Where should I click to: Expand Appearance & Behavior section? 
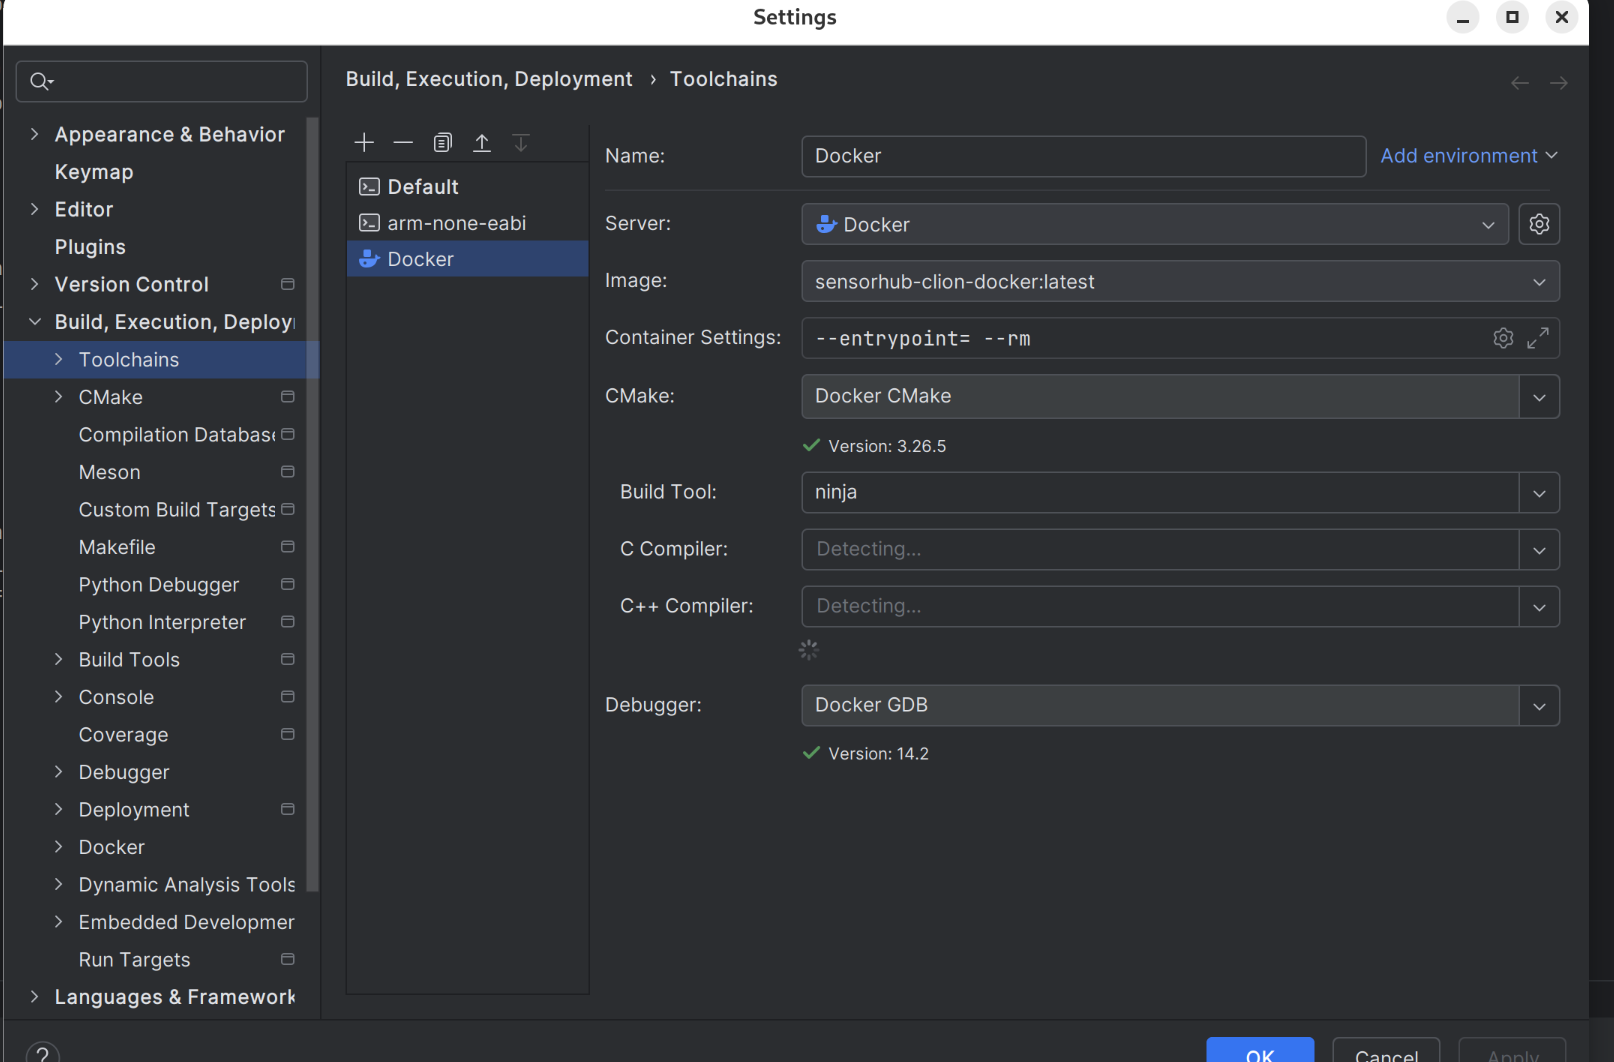point(35,134)
